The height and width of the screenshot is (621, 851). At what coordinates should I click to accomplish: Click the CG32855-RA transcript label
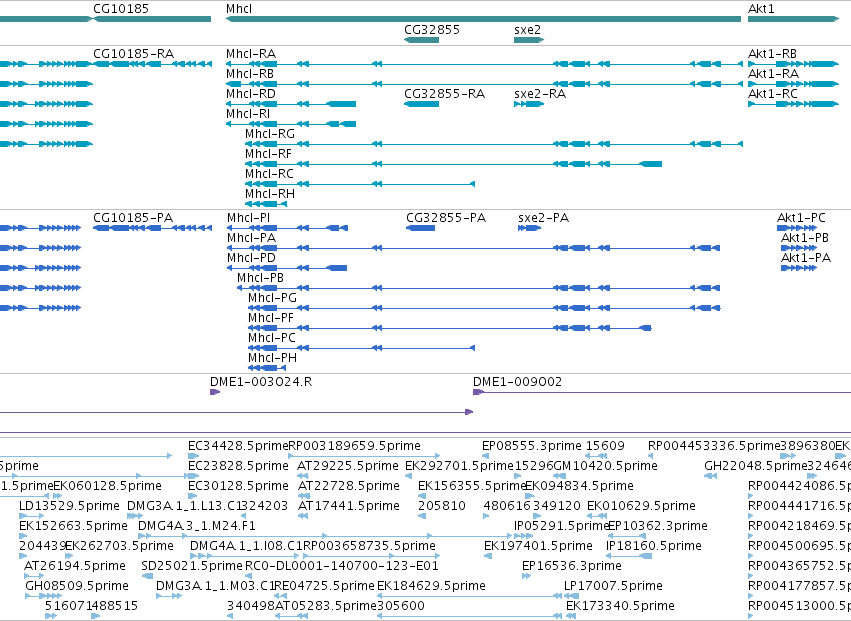(x=444, y=94)
